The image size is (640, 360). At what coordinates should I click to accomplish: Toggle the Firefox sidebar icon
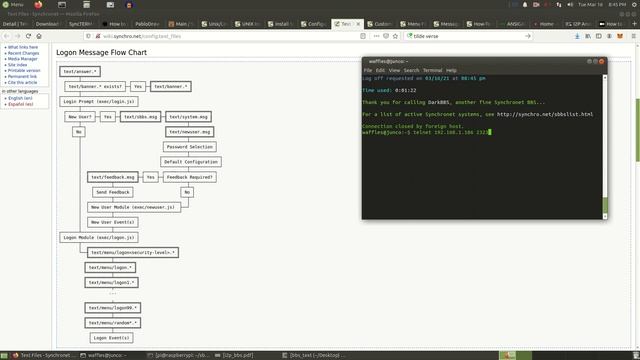click(x=598, y=36)
